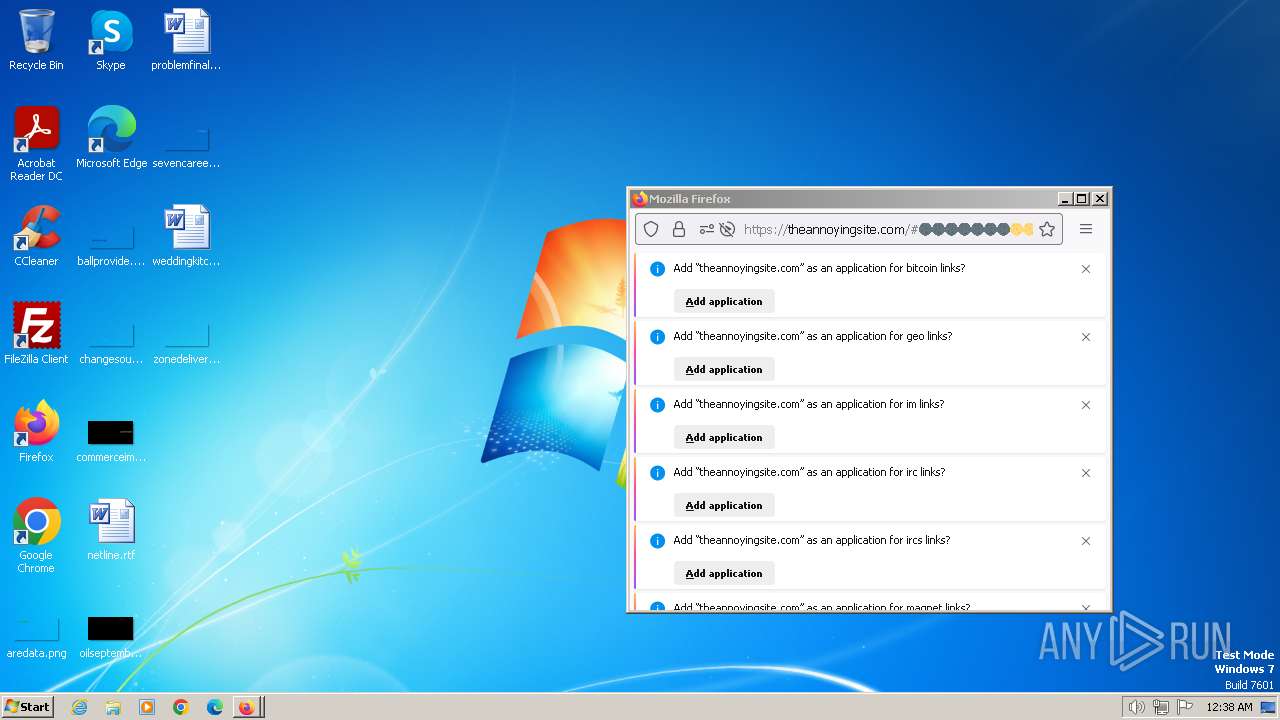Switch to Firefox taskbar button
The image size is (1280, 720).
point(247,706)
